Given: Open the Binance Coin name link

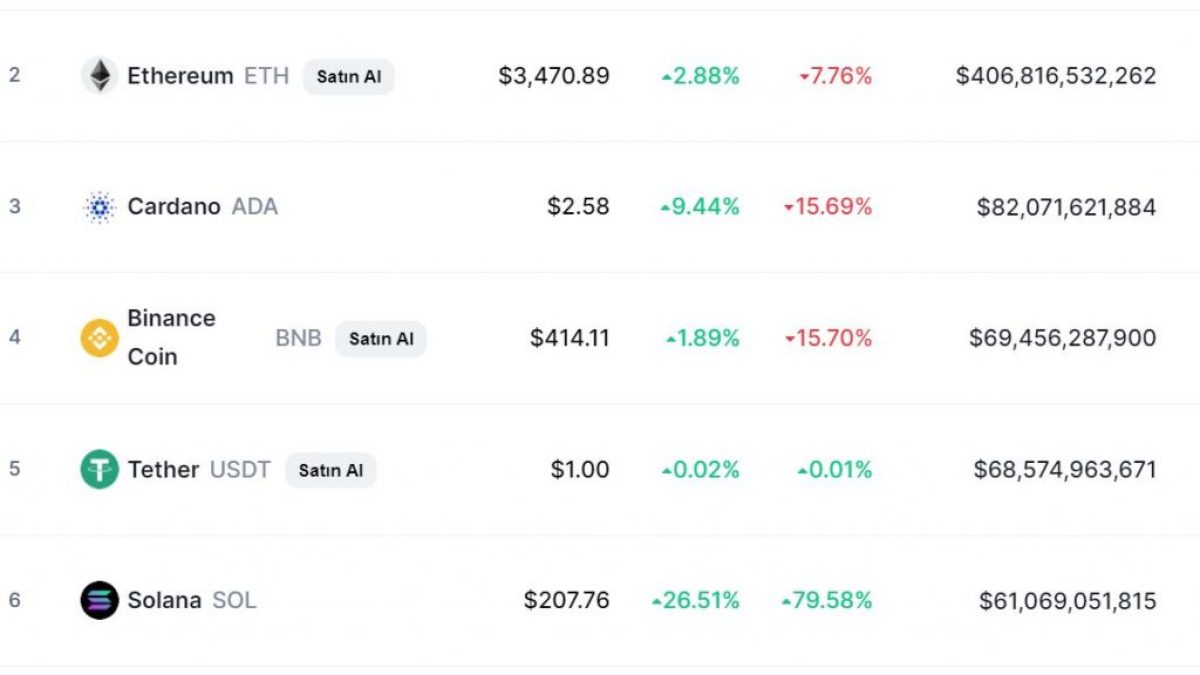Looking at the screenshot, I should pos(171,337).
